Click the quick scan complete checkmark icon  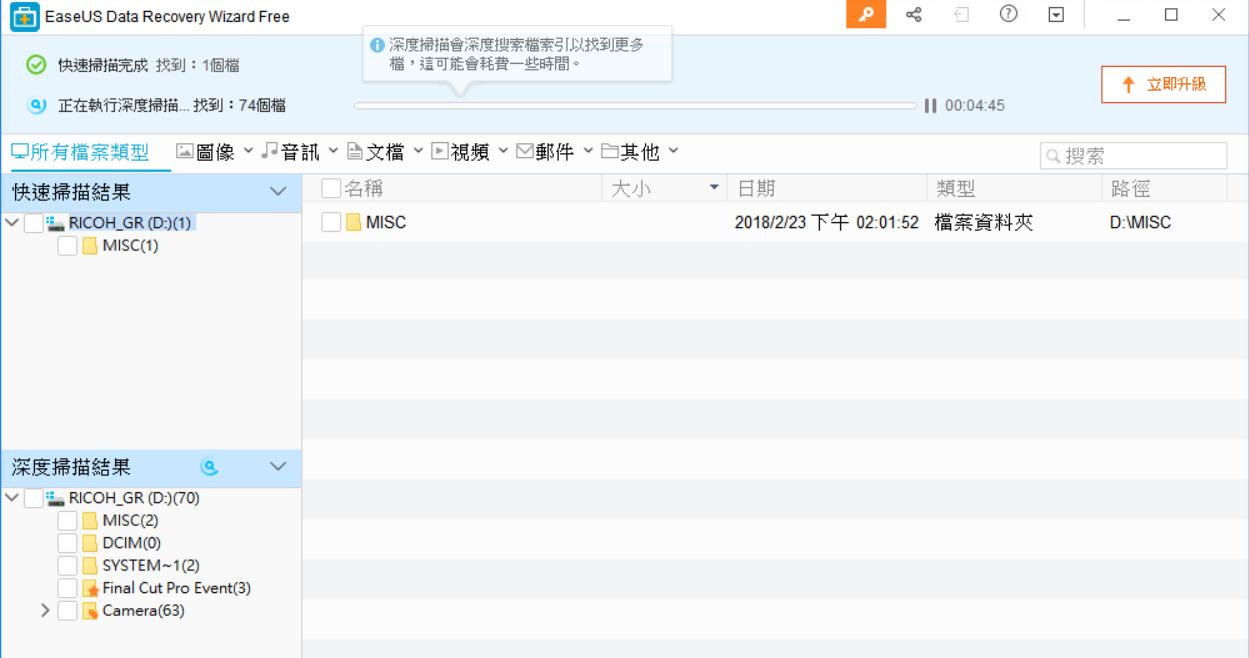click(36, 65)
